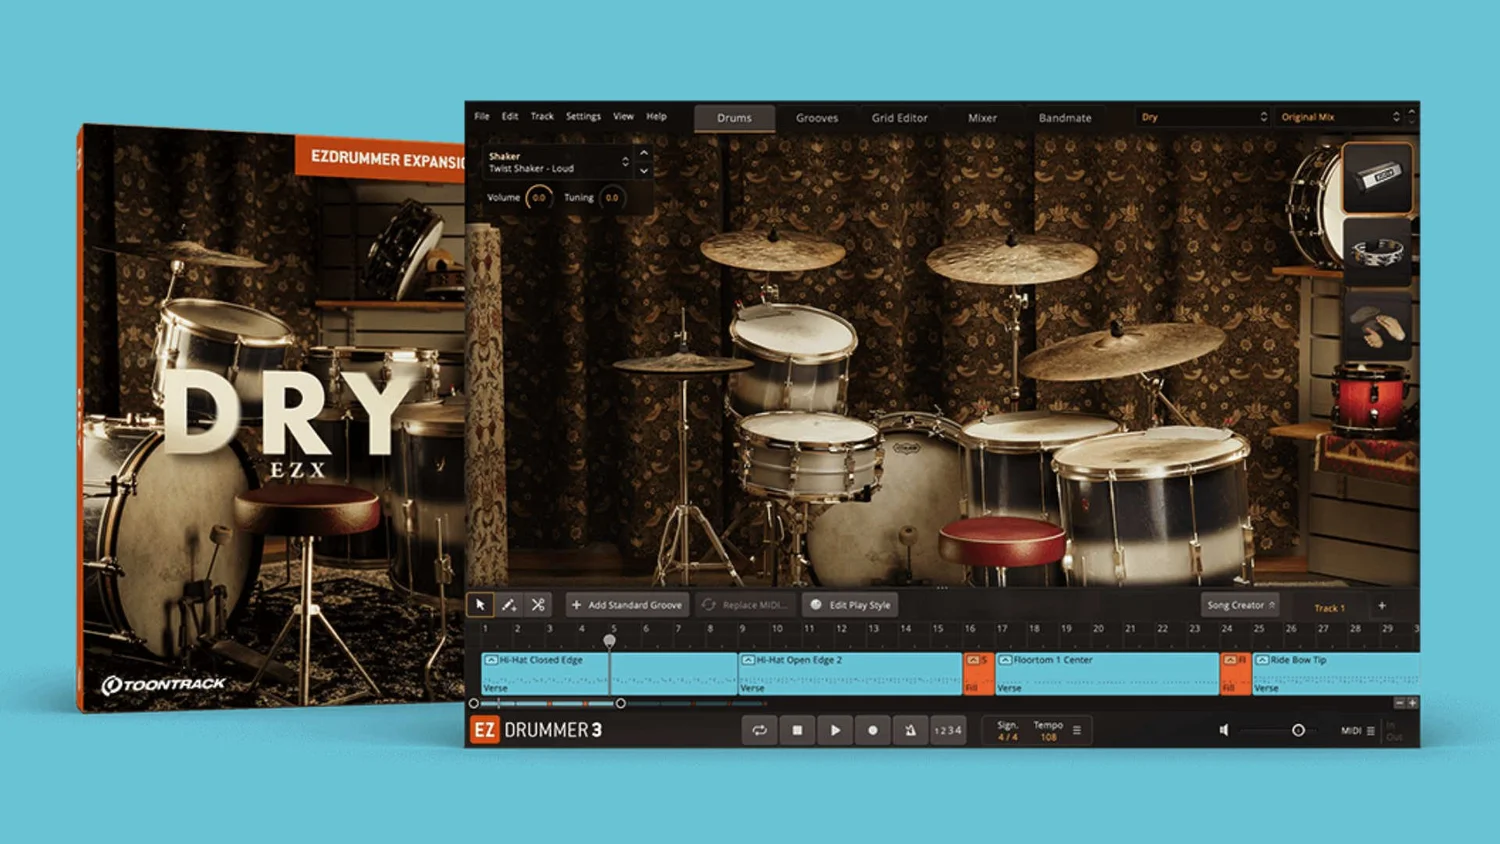Switch to the Grooves tab
Screen dimensions: 1500x844
817,118
